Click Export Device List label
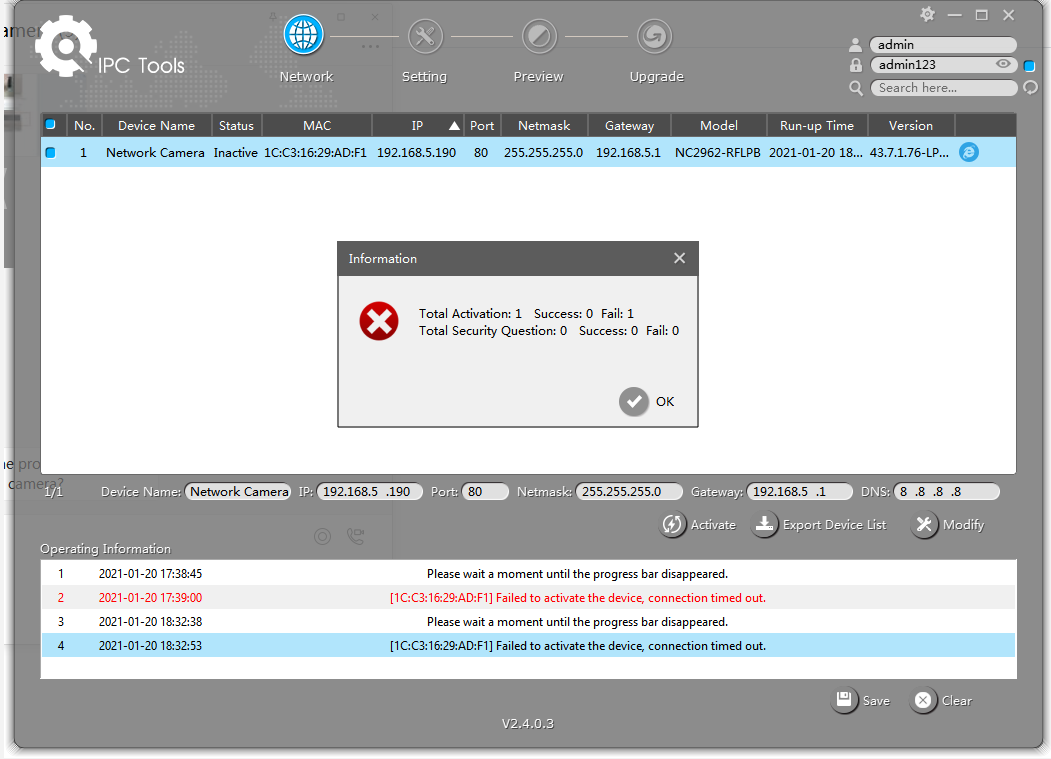Image resolution: width=1051 pixels, height=759 pixels. (x=834, y=525)
